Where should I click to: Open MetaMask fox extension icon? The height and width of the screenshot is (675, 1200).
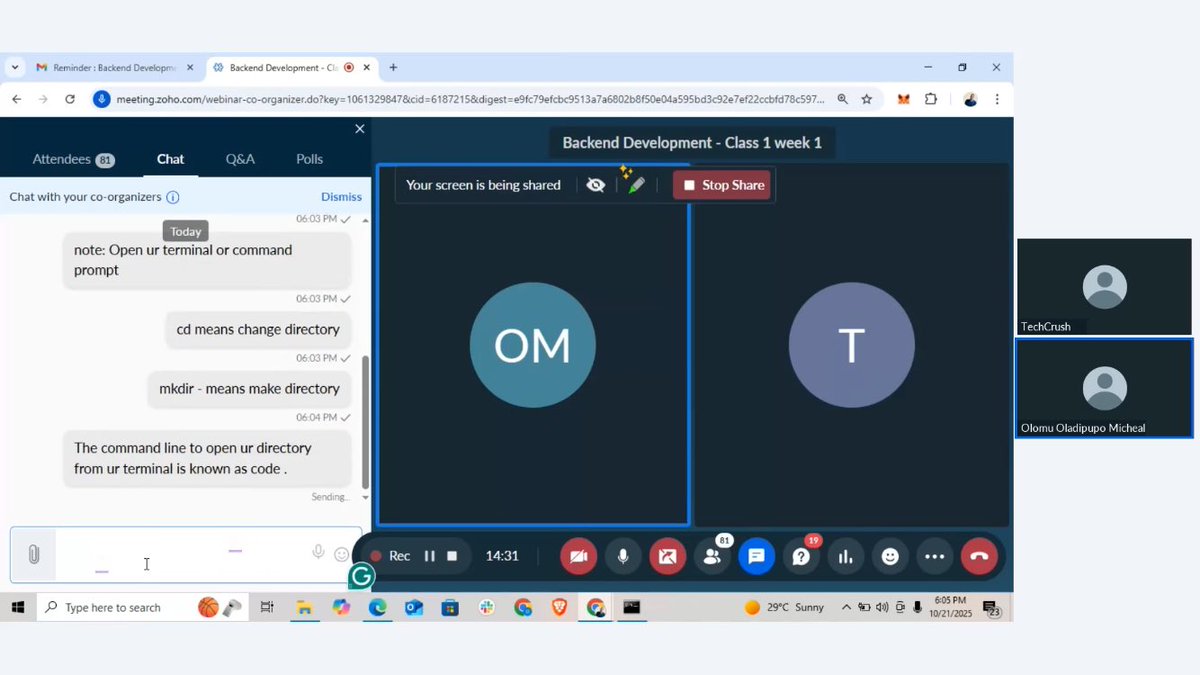[x=904, y=99]
